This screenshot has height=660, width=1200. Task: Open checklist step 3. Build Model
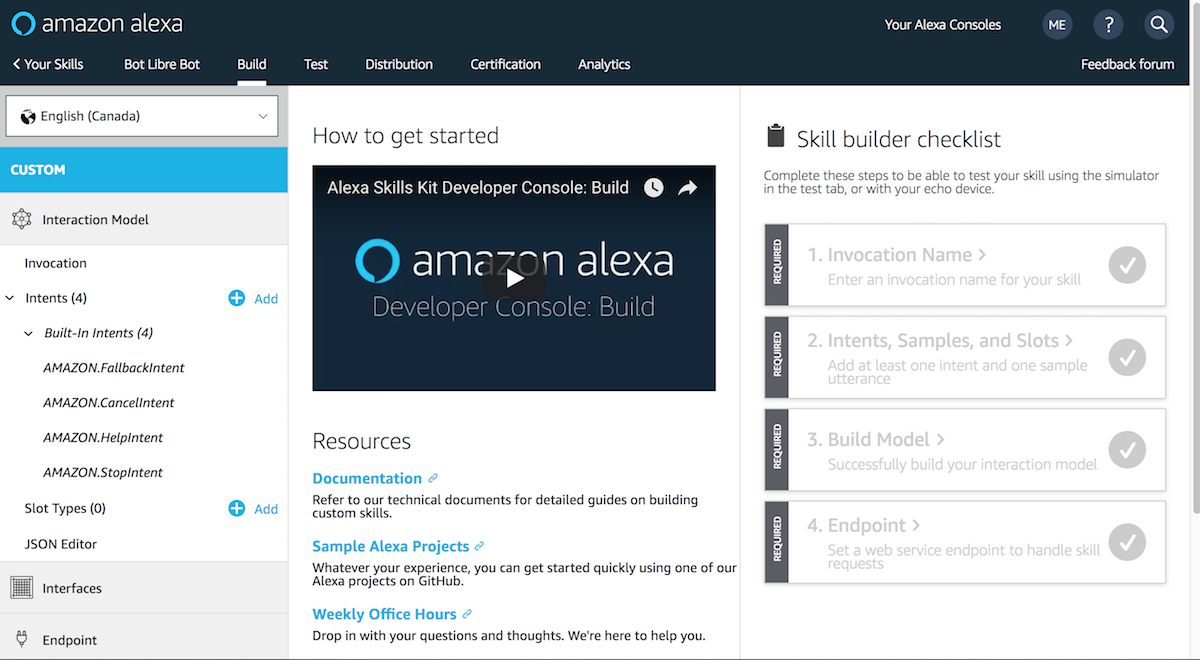[876, 439]
